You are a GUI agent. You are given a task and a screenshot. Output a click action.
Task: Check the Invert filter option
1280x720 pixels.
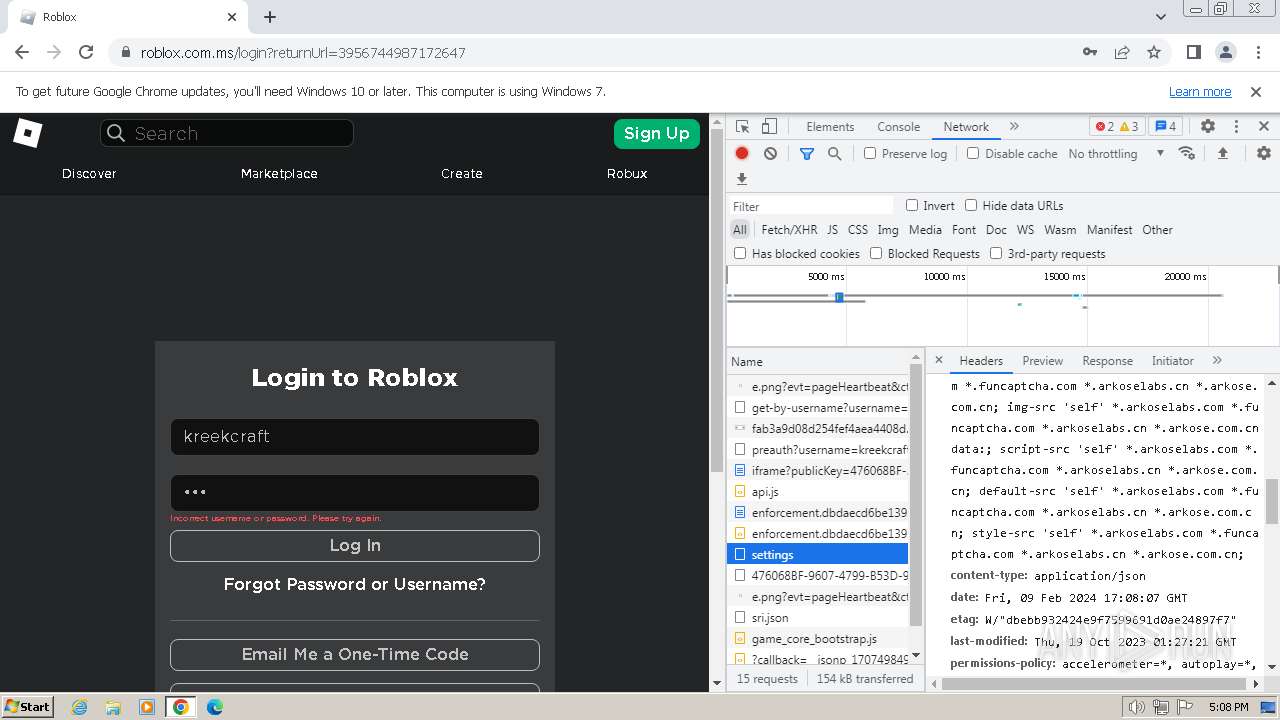click(912, 205)
